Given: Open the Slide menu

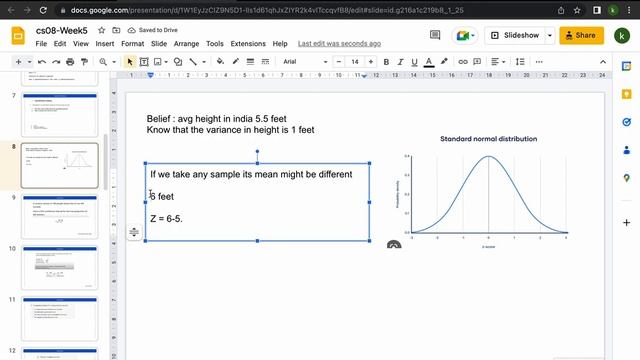Looking at the screenshot, I should click(159, 44).
